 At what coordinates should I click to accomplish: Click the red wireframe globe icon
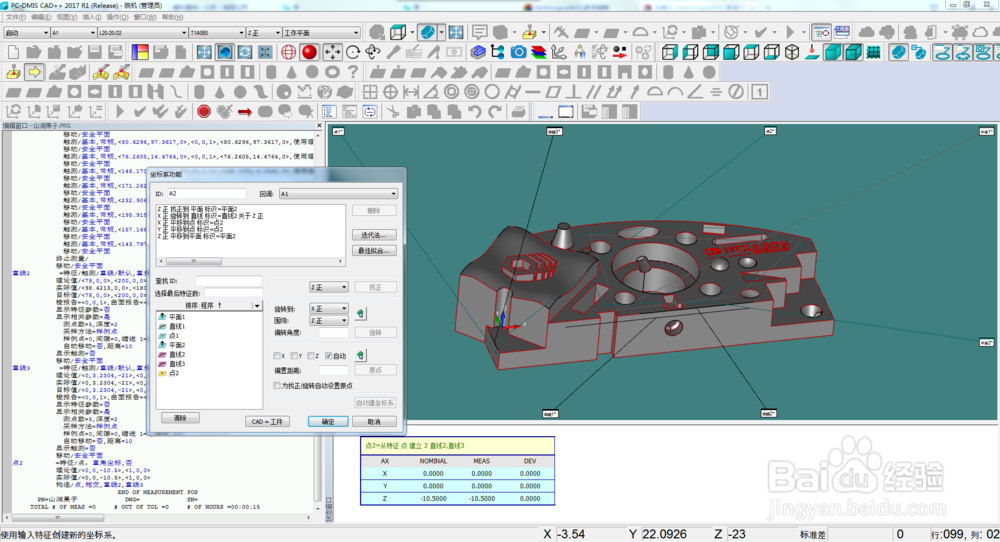(288, 52)
